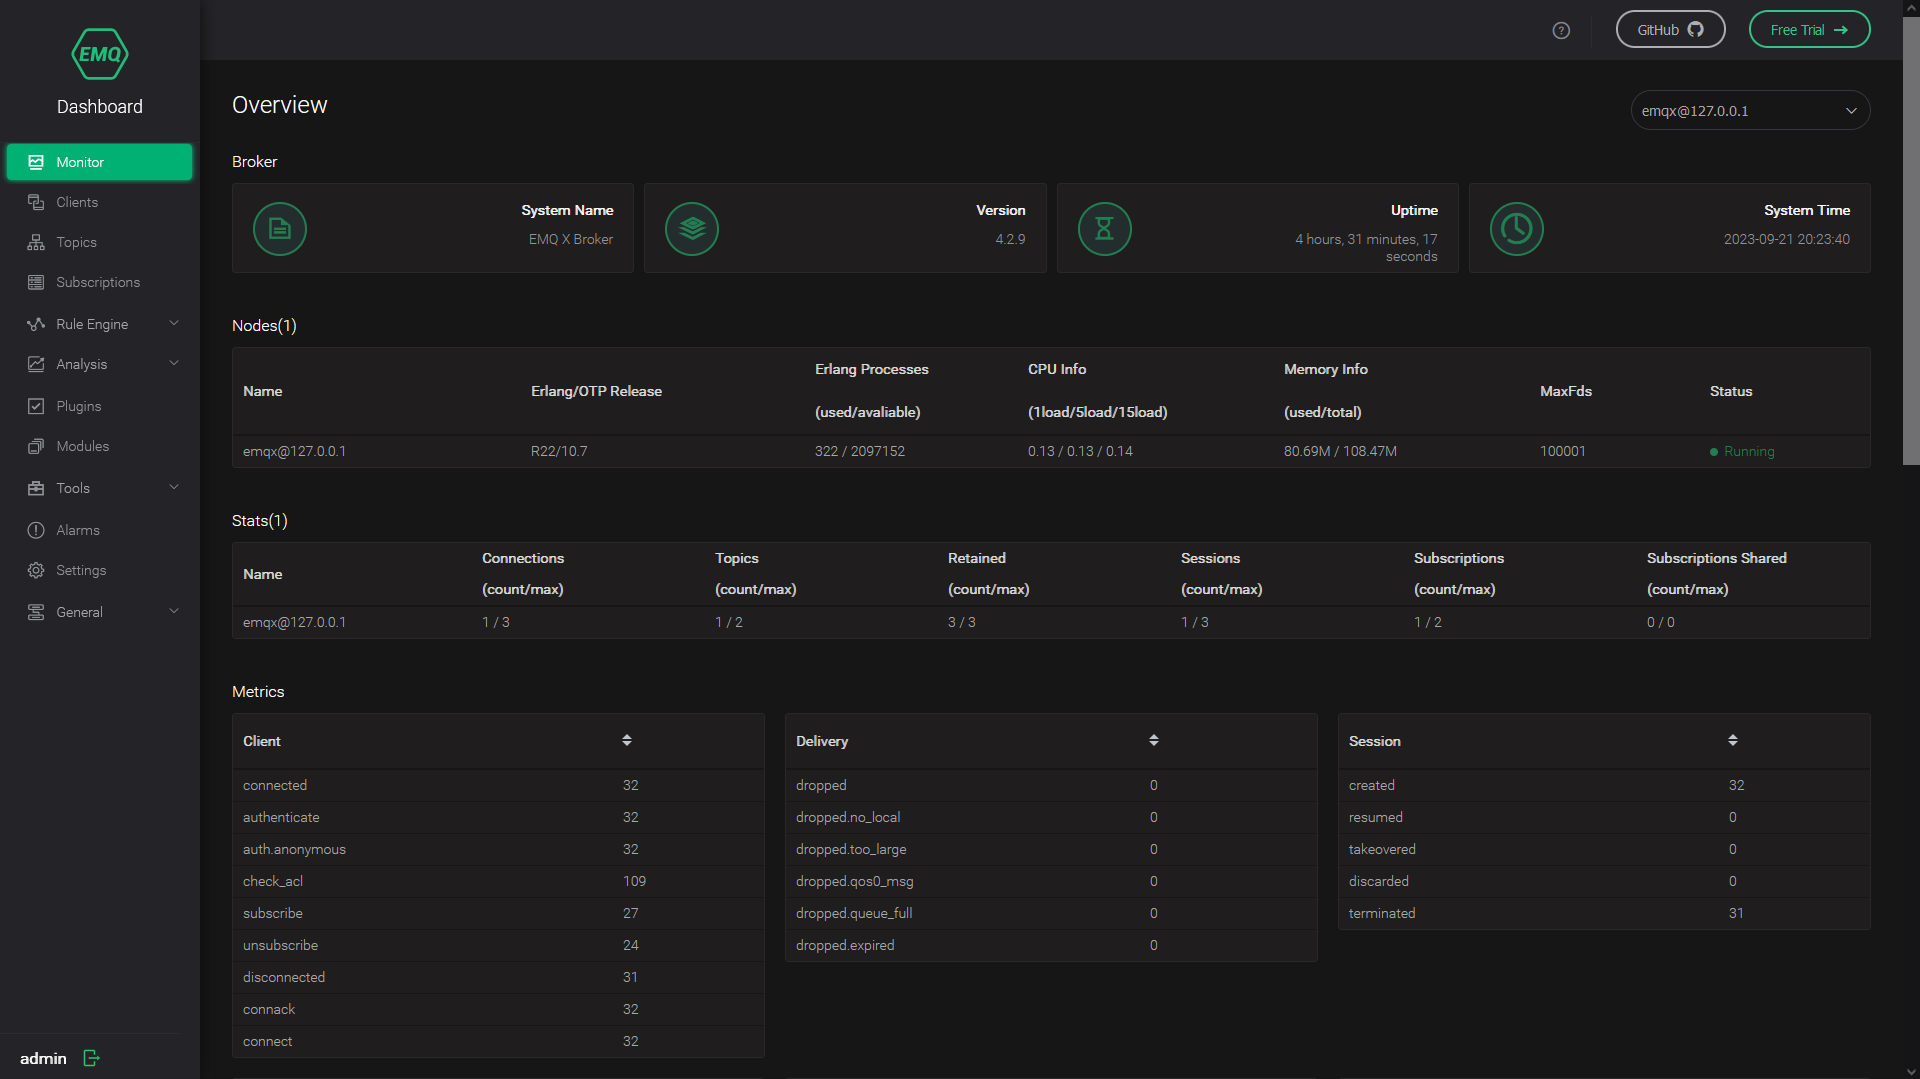Click the Settings gear icon

pos(36,570)
